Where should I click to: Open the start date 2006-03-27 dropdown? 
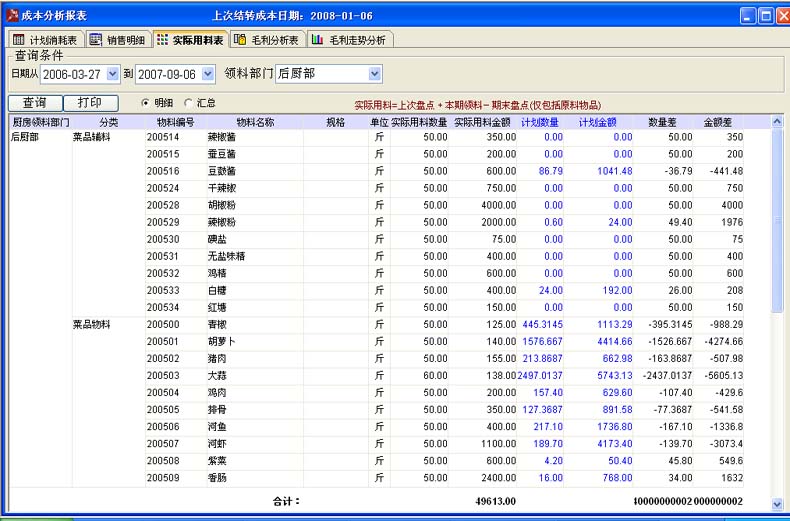112,74
